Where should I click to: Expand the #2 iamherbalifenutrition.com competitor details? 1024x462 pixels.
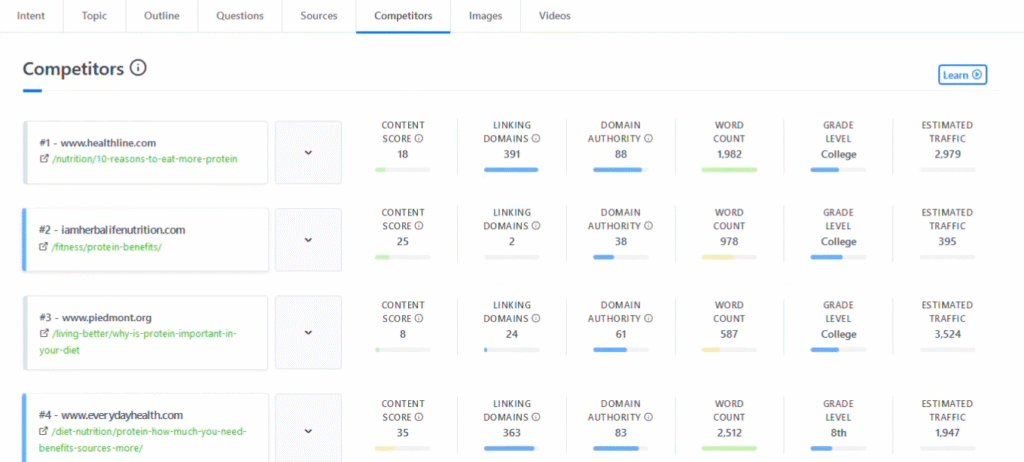[308, 240]
